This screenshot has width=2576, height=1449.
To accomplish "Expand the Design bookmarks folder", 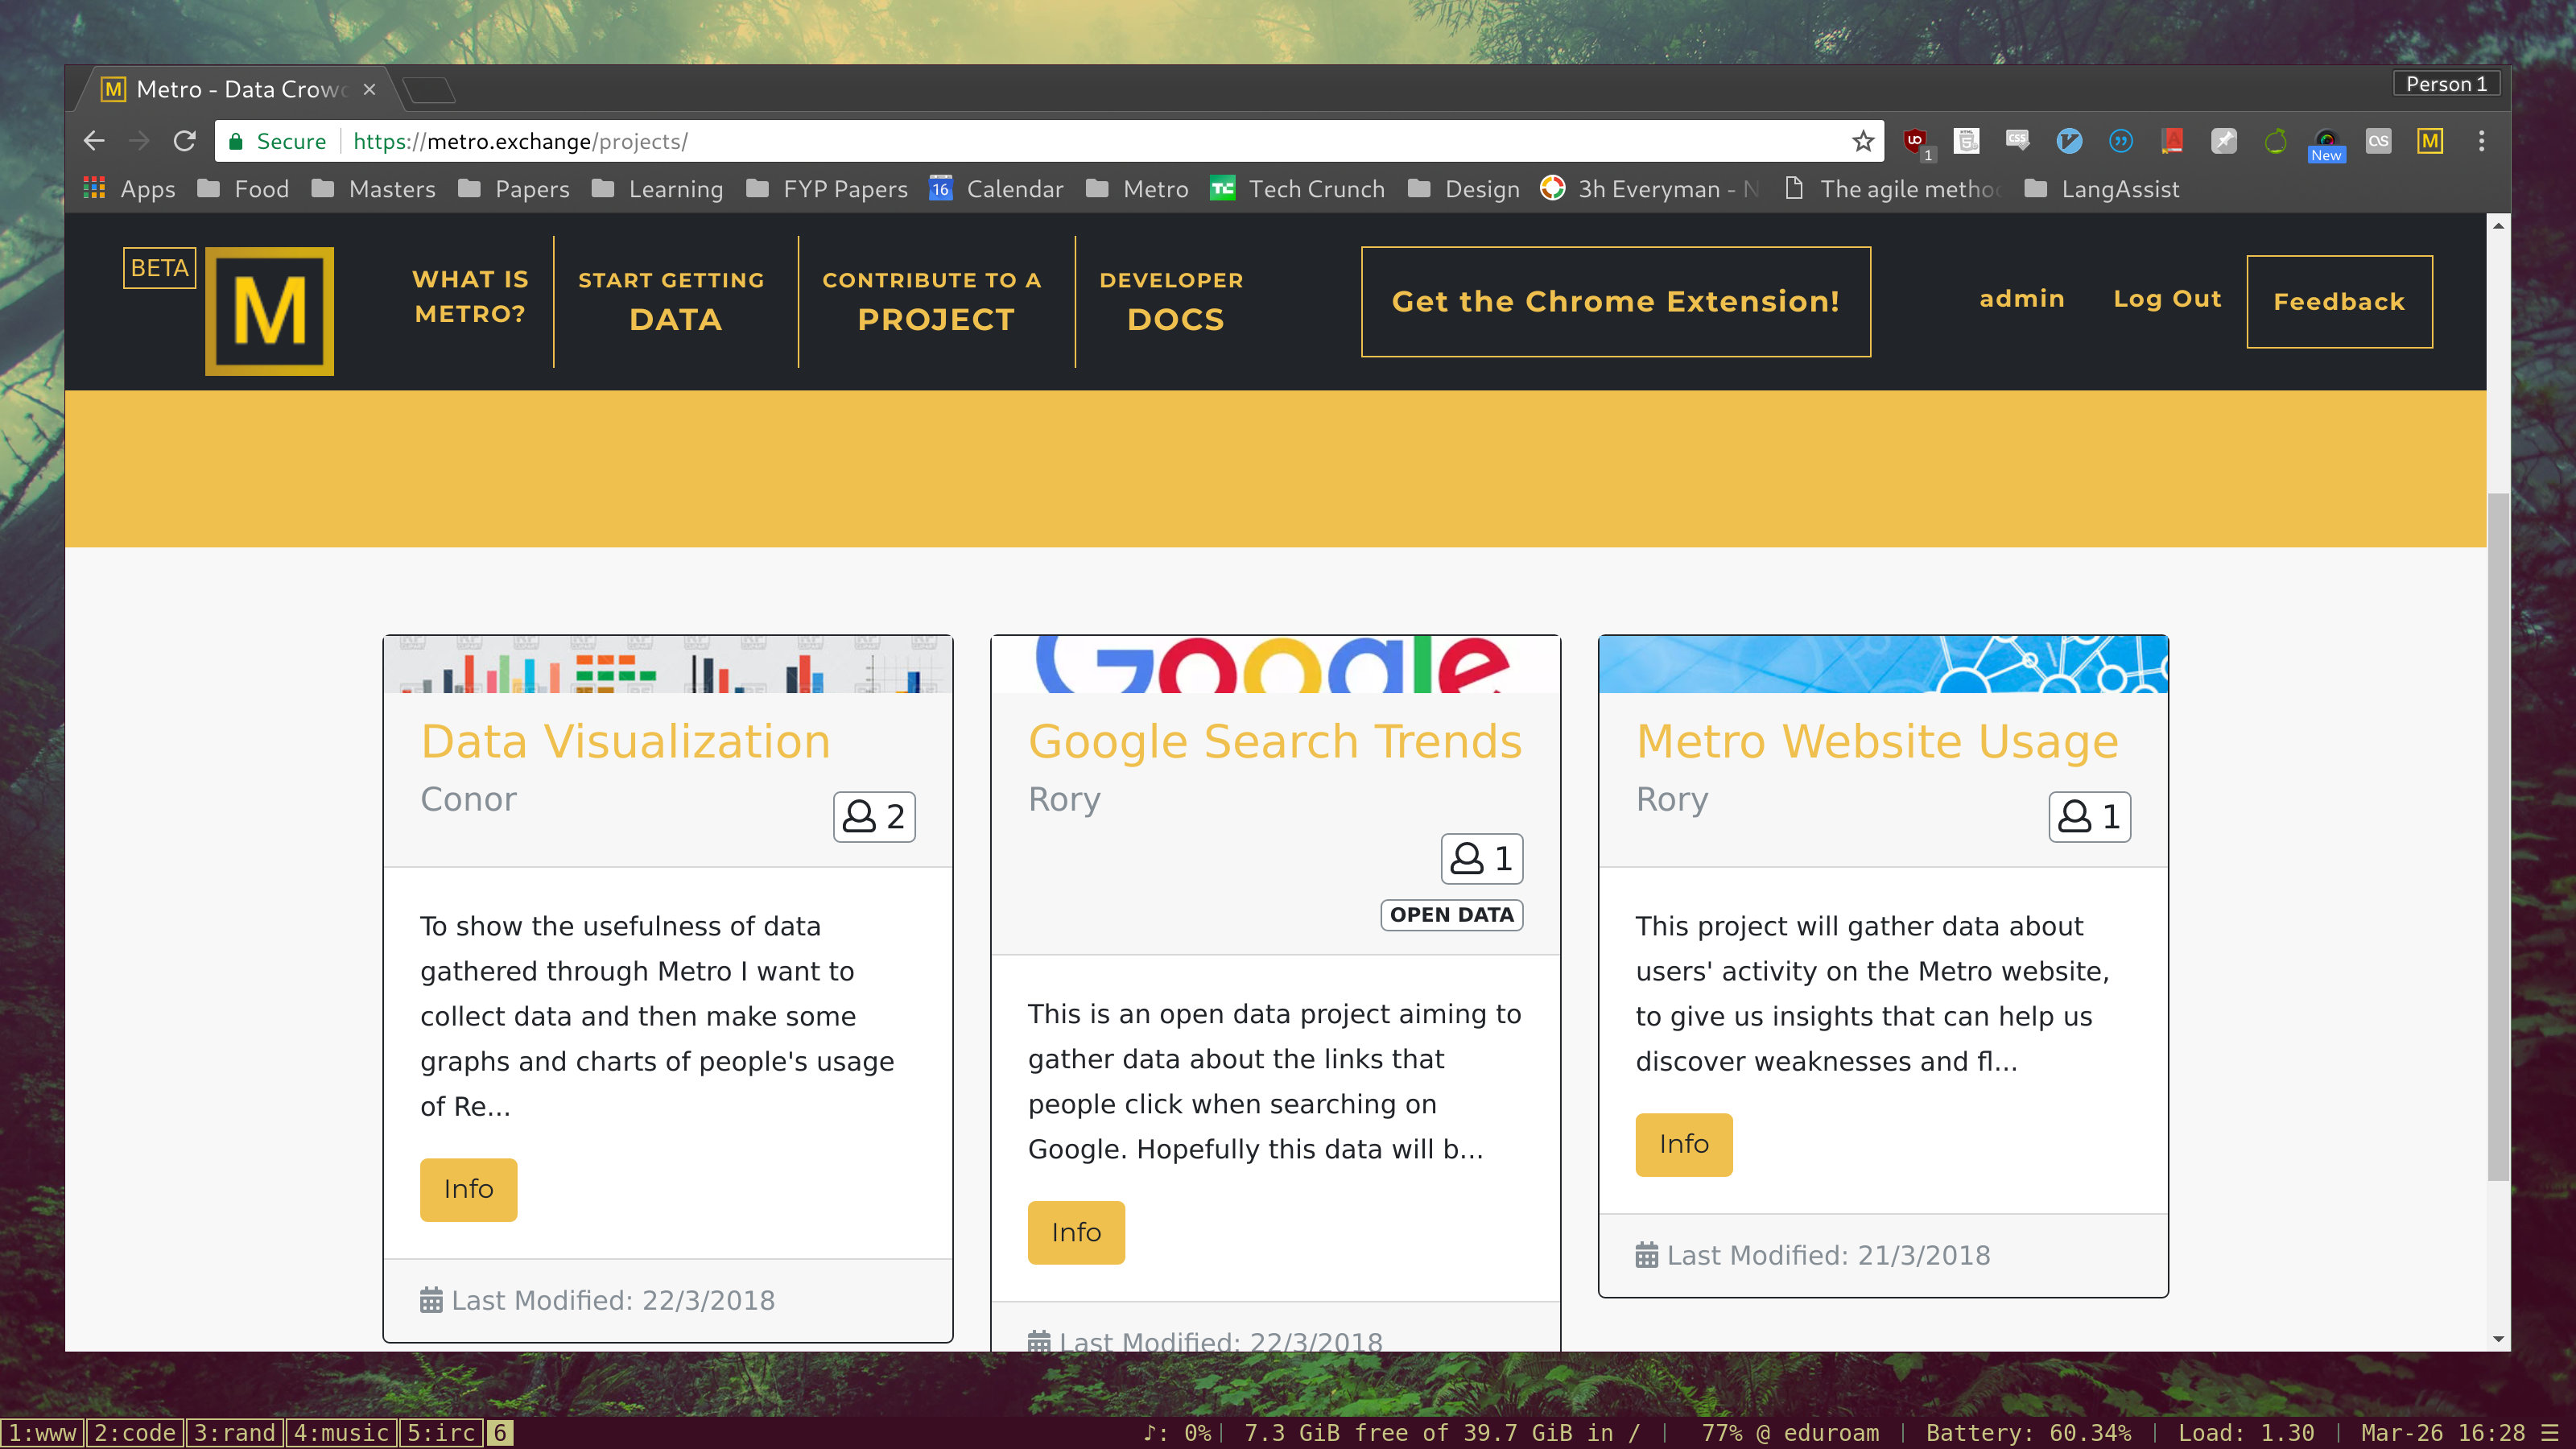I will click(1464, 189).
